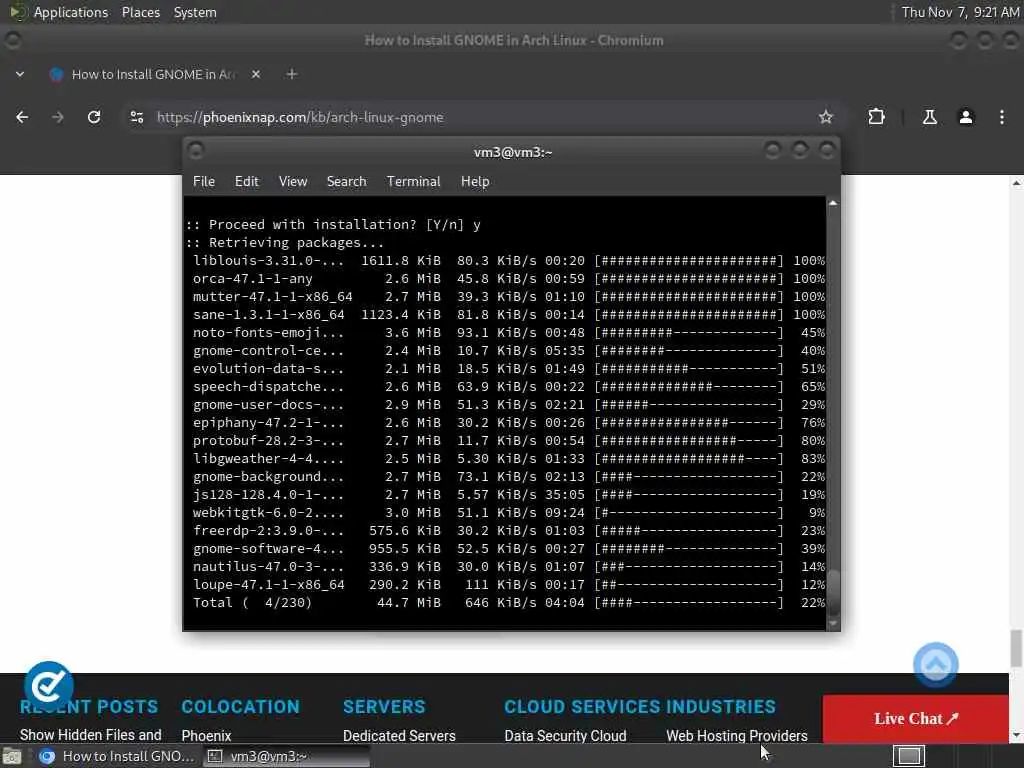Click the Chromium forward arrow

pos(57,117)
